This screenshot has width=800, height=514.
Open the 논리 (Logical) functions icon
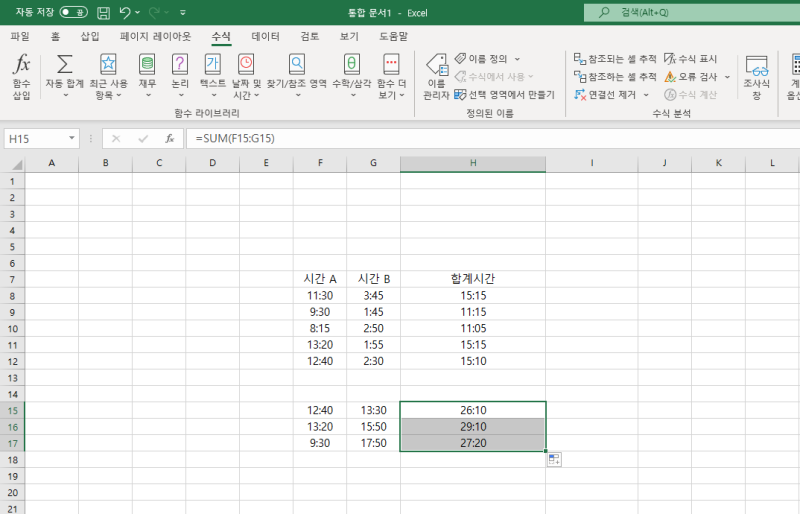(x=179, y=66)
